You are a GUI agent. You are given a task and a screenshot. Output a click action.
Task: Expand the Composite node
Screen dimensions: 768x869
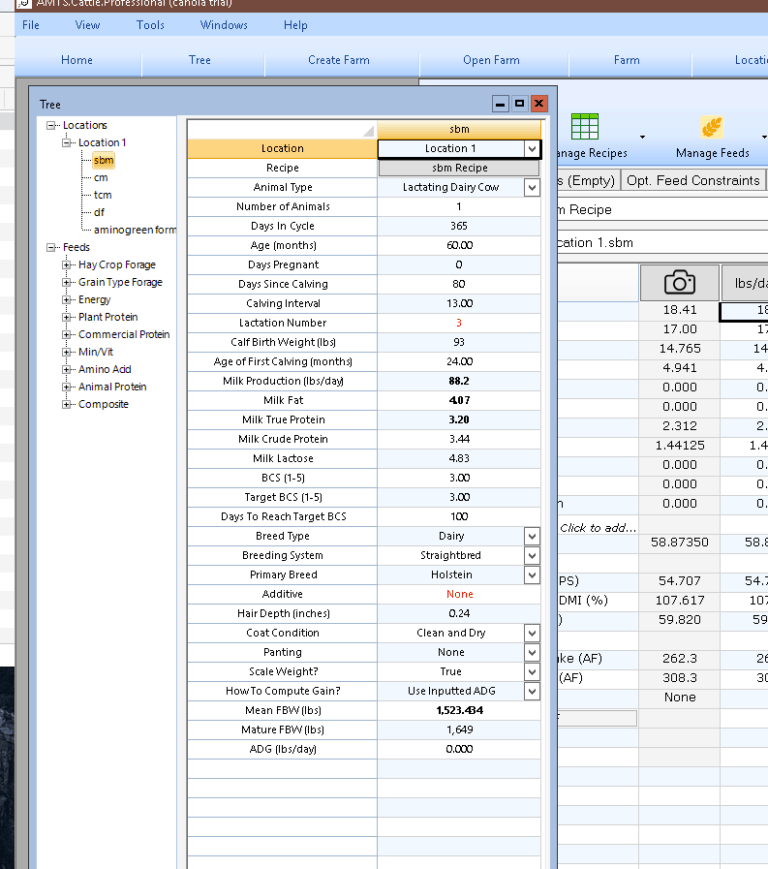(x=66, y=405)
